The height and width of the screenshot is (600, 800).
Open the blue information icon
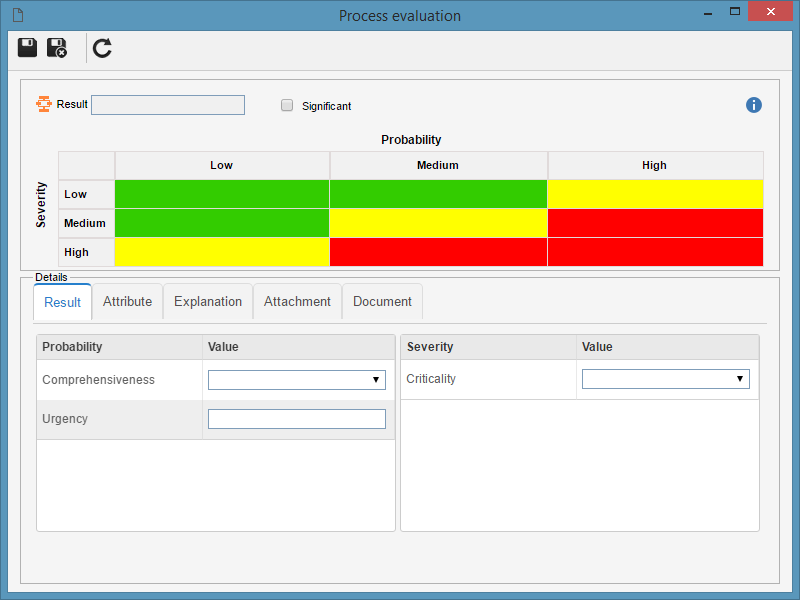point(754,105)
